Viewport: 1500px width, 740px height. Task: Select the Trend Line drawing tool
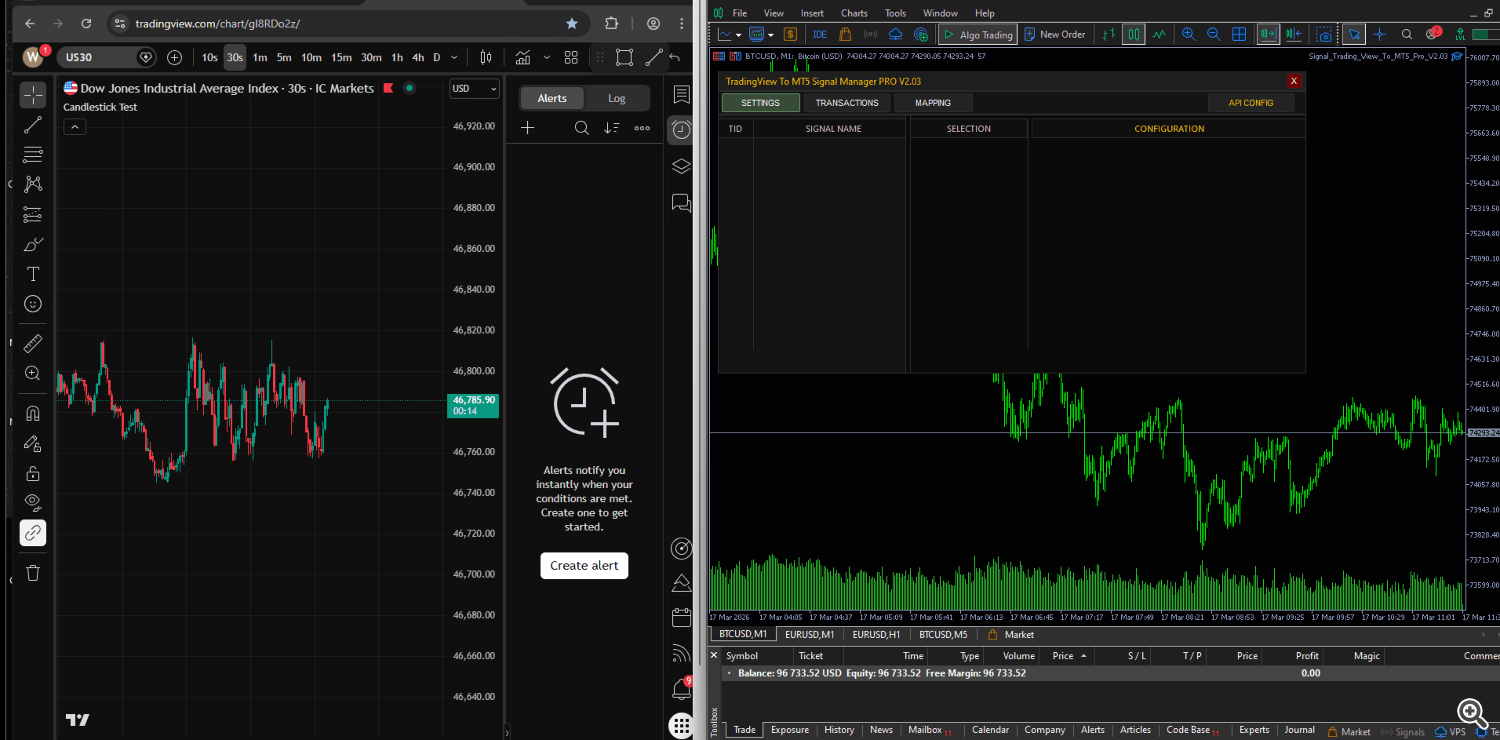[33, 125]
